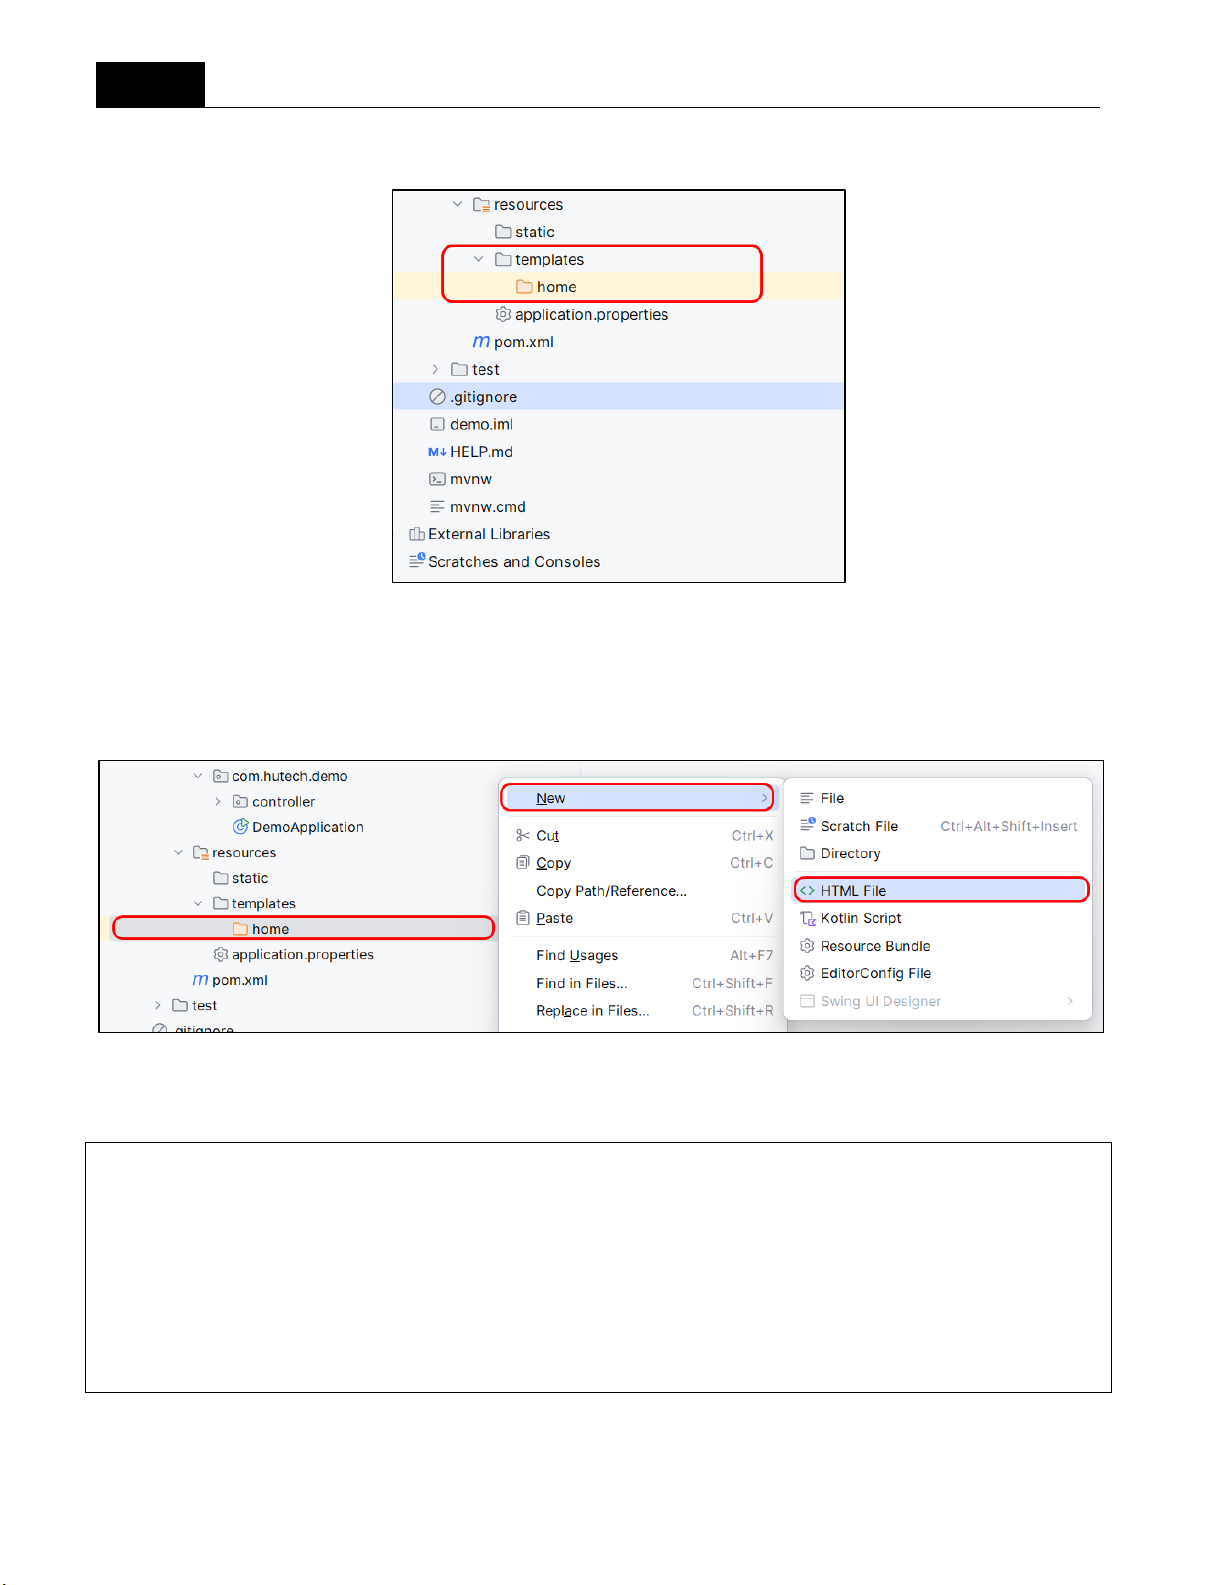Select Scratch File in the New submenu
The height and width of the screenshot is (1585, 1225).
click(859, 826)
